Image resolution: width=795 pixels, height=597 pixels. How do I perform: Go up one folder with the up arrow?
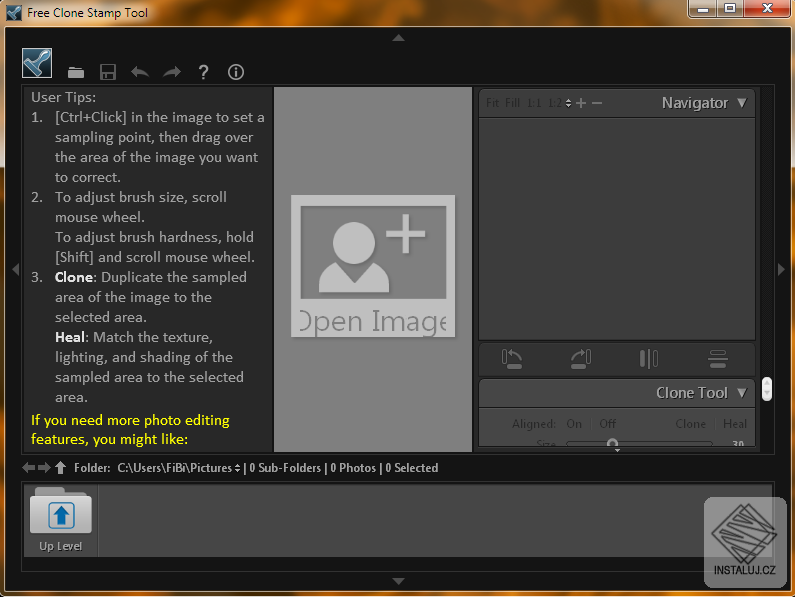pyautogui.click(x=61, y=468)
